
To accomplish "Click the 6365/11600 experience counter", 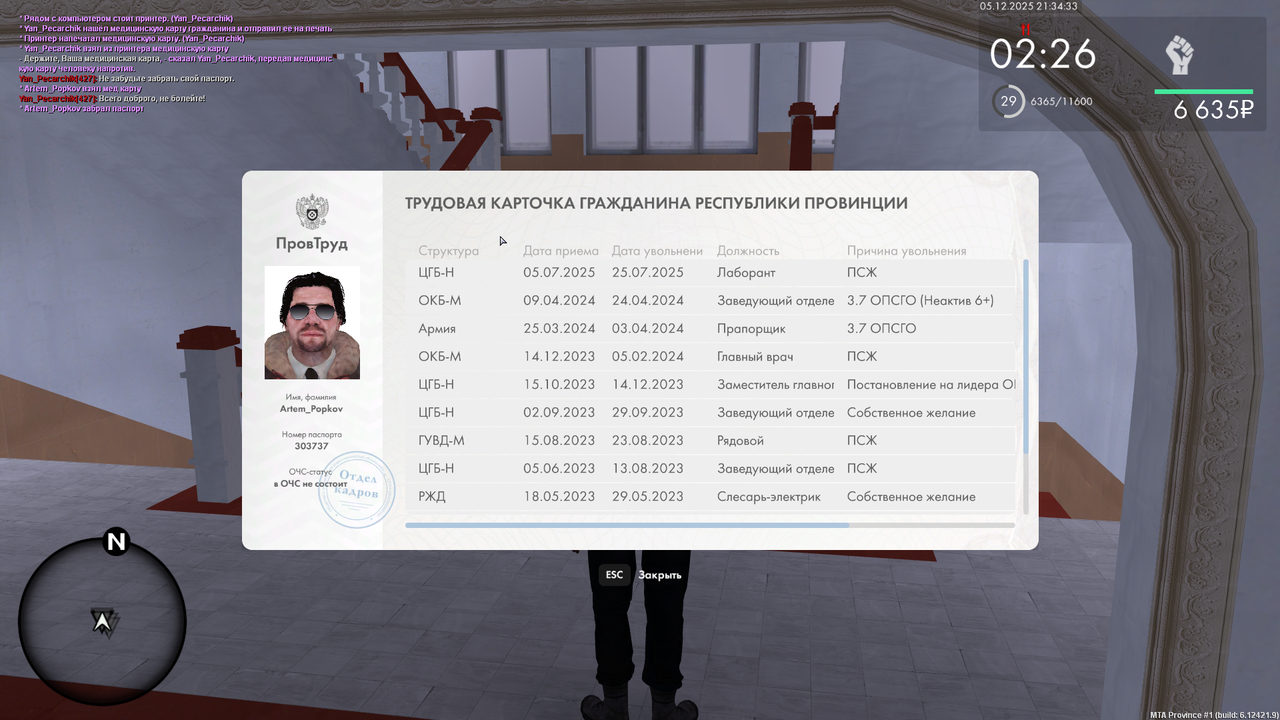I will tap(1061, 101).
